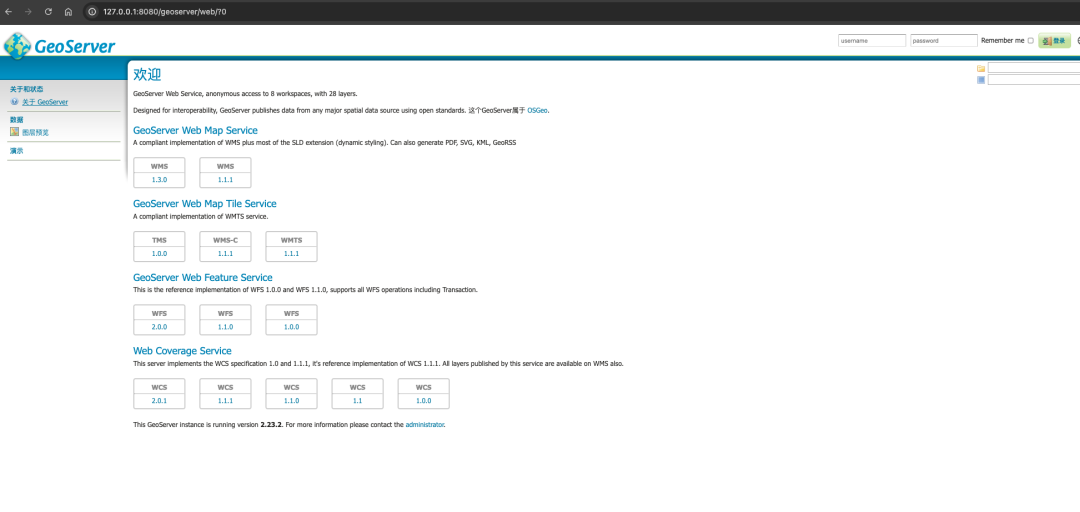
Task: Focus the password field
Action: point(944,41)
